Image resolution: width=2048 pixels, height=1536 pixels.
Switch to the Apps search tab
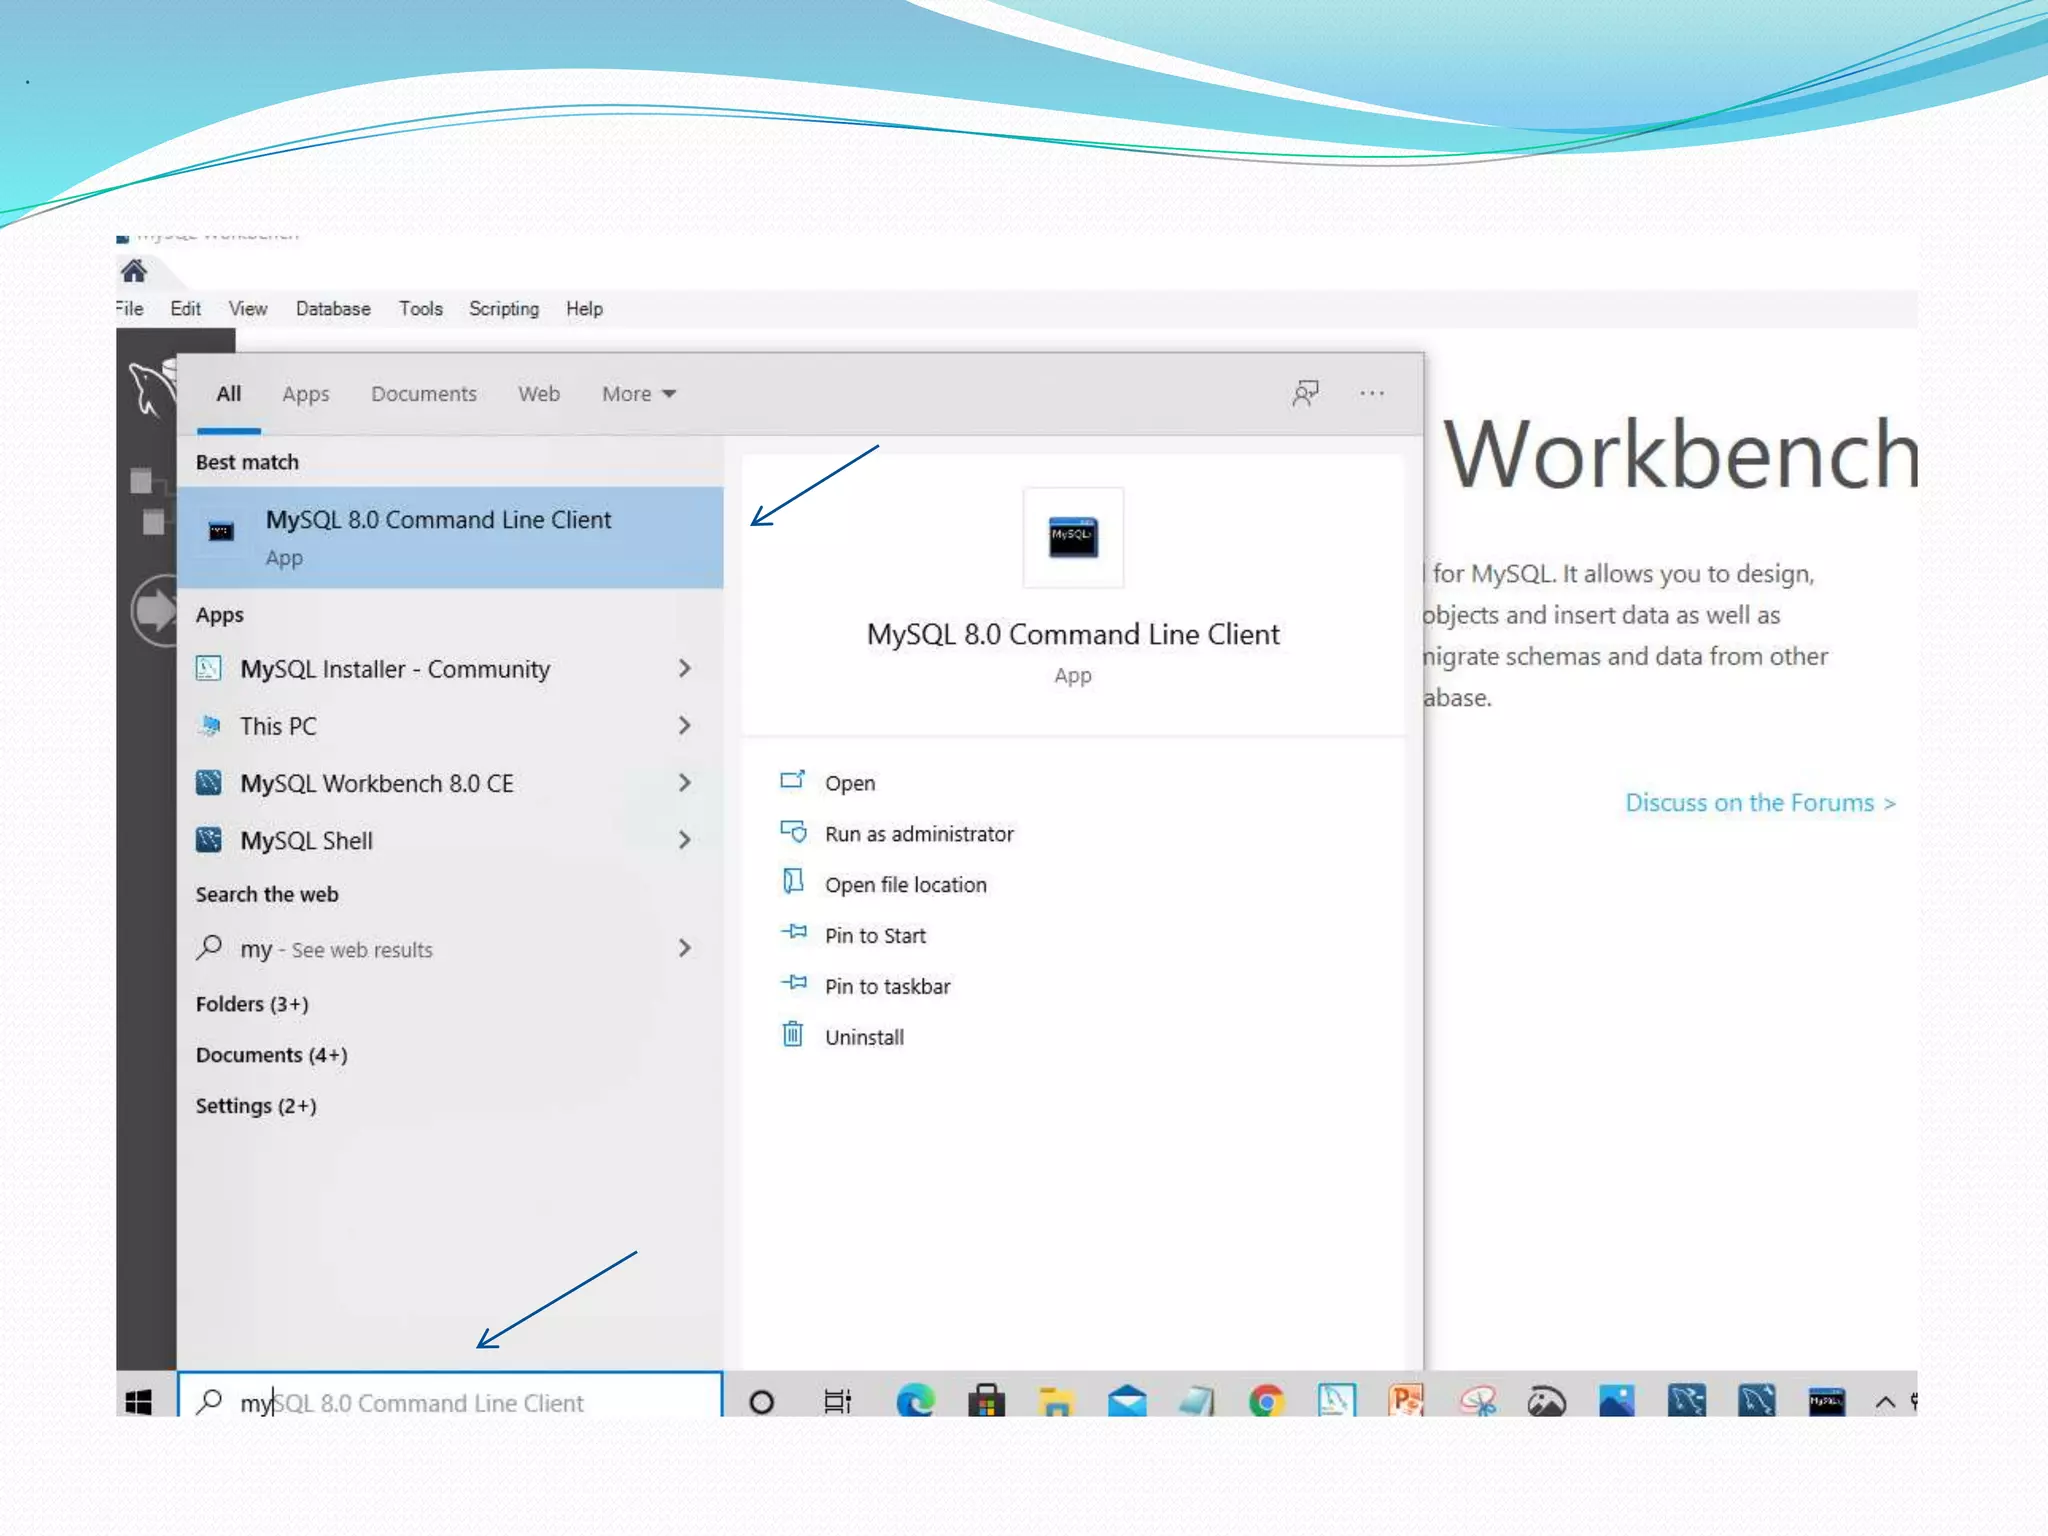(305, 394)
